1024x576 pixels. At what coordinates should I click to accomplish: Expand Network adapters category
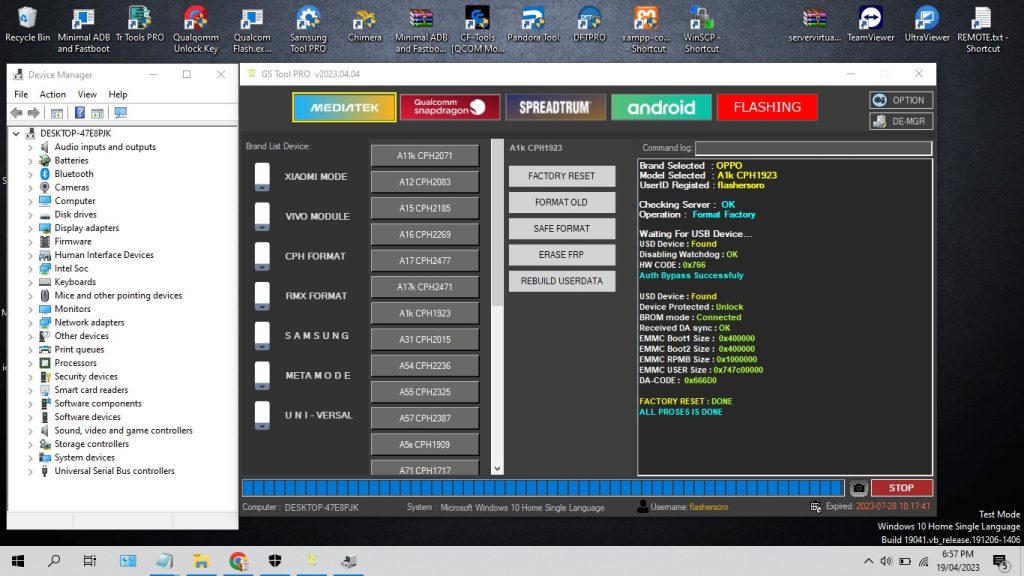click(x=30, y=323)
